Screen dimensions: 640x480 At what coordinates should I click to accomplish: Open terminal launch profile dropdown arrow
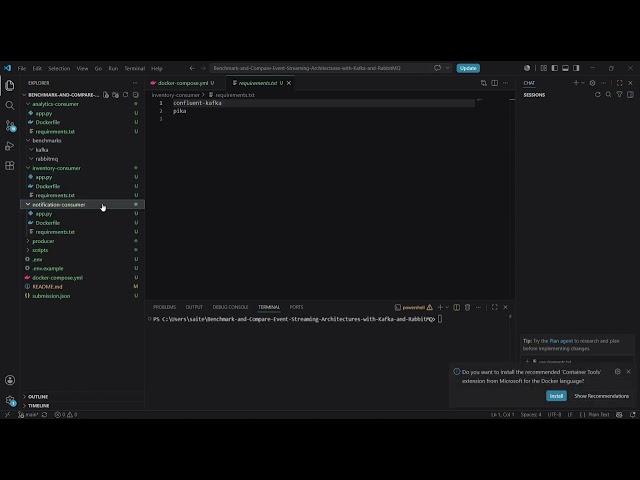447,307
